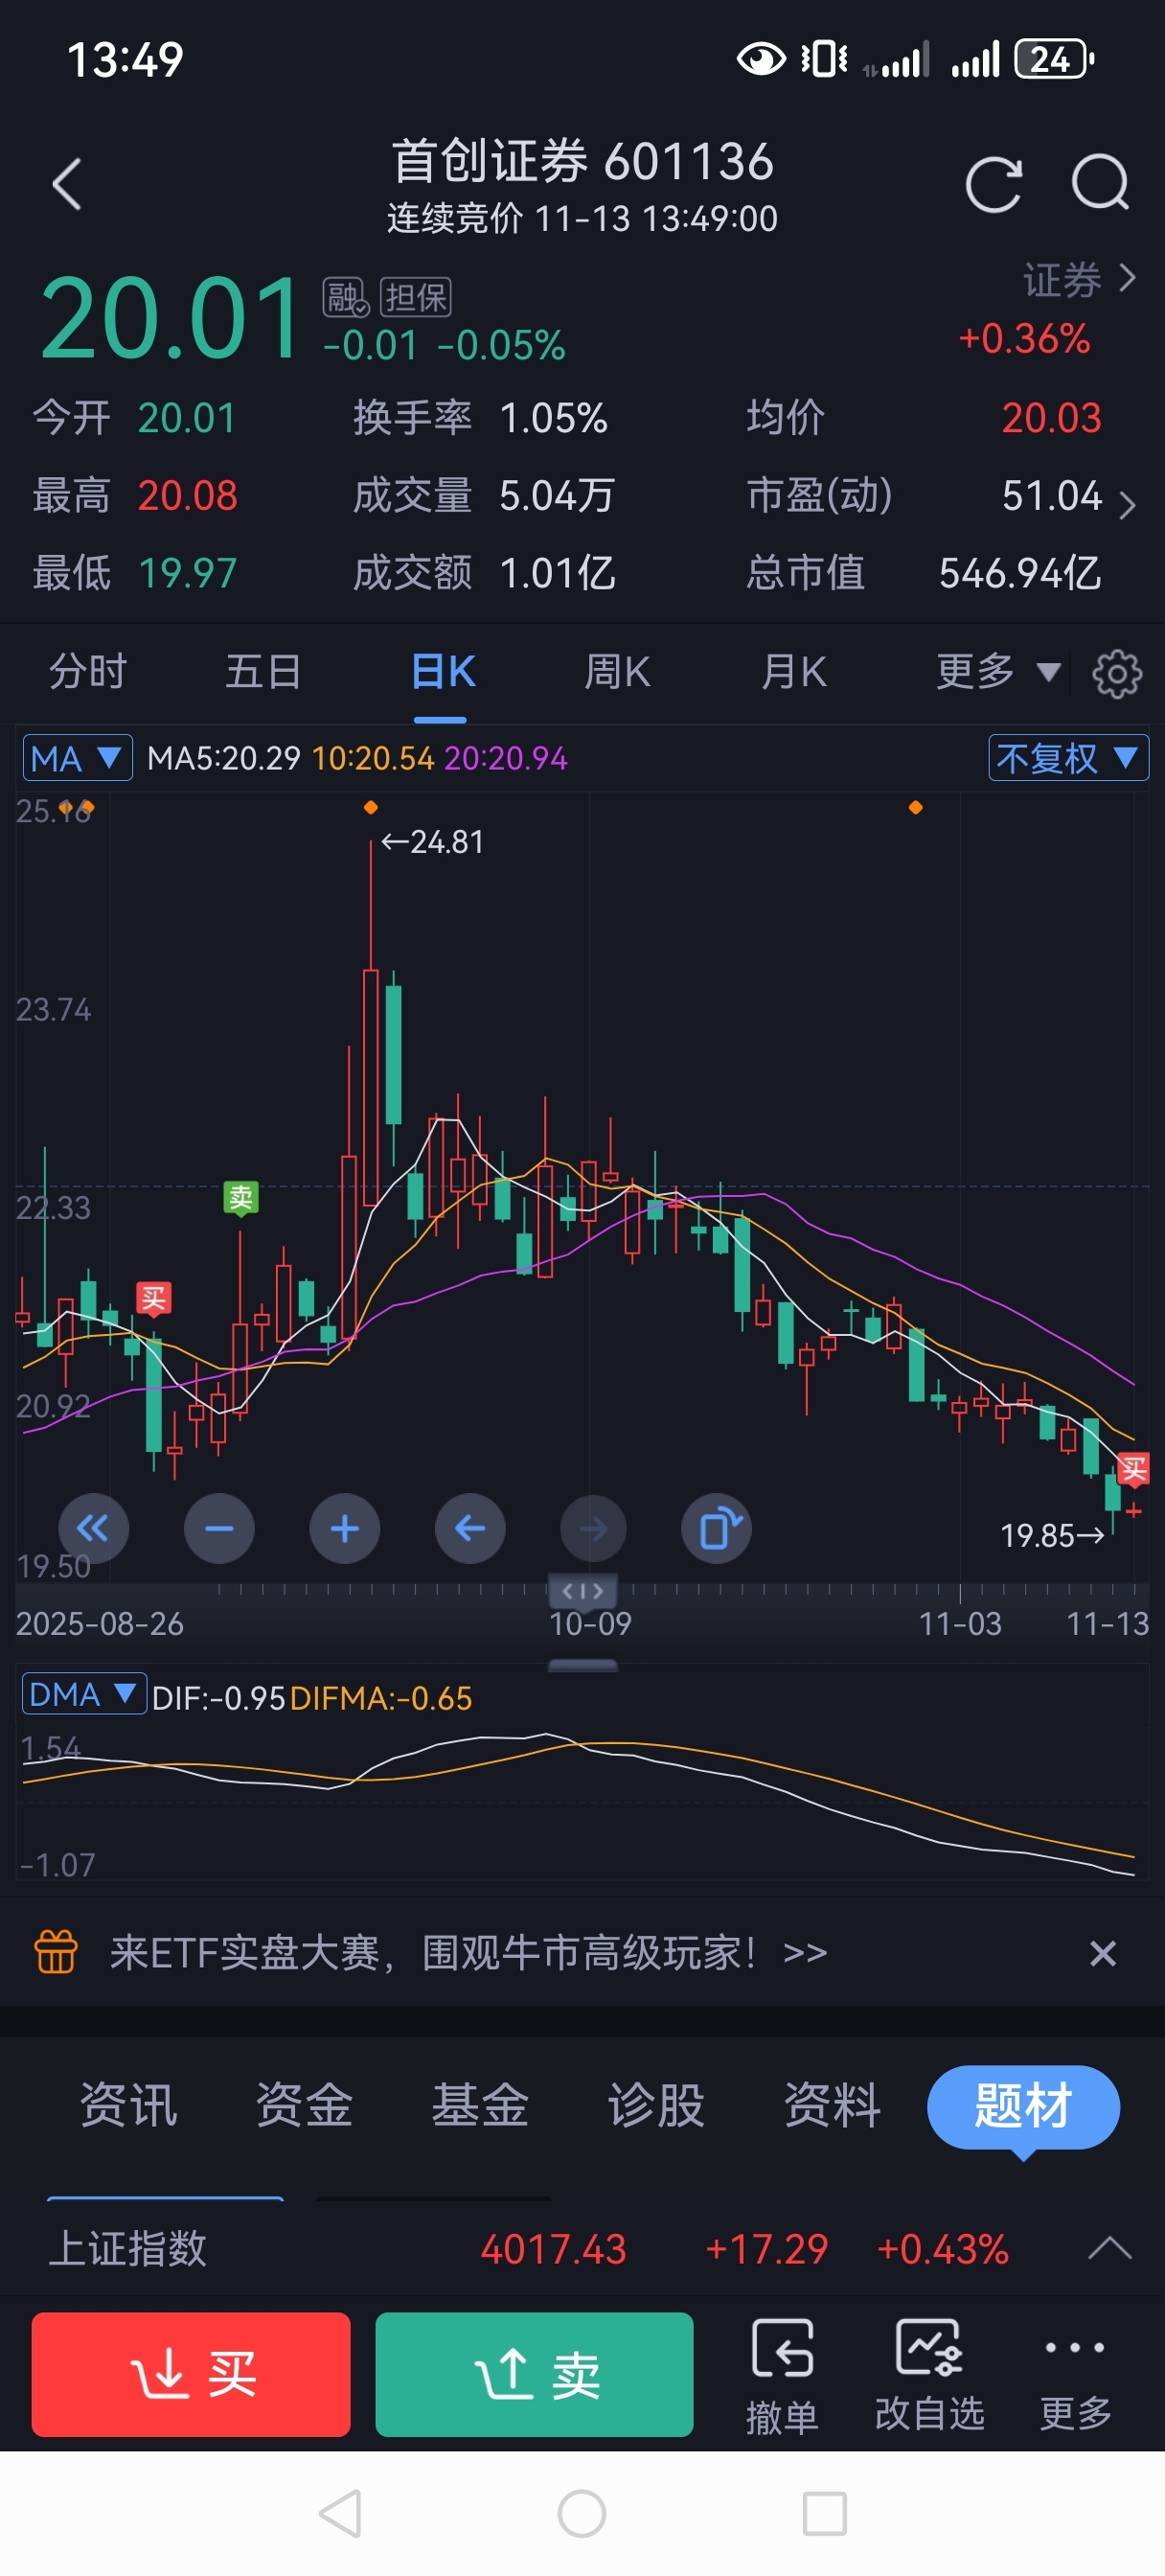
Task: Open 不复权 adjustment dropdown
Action: (x=1068, y=758)
